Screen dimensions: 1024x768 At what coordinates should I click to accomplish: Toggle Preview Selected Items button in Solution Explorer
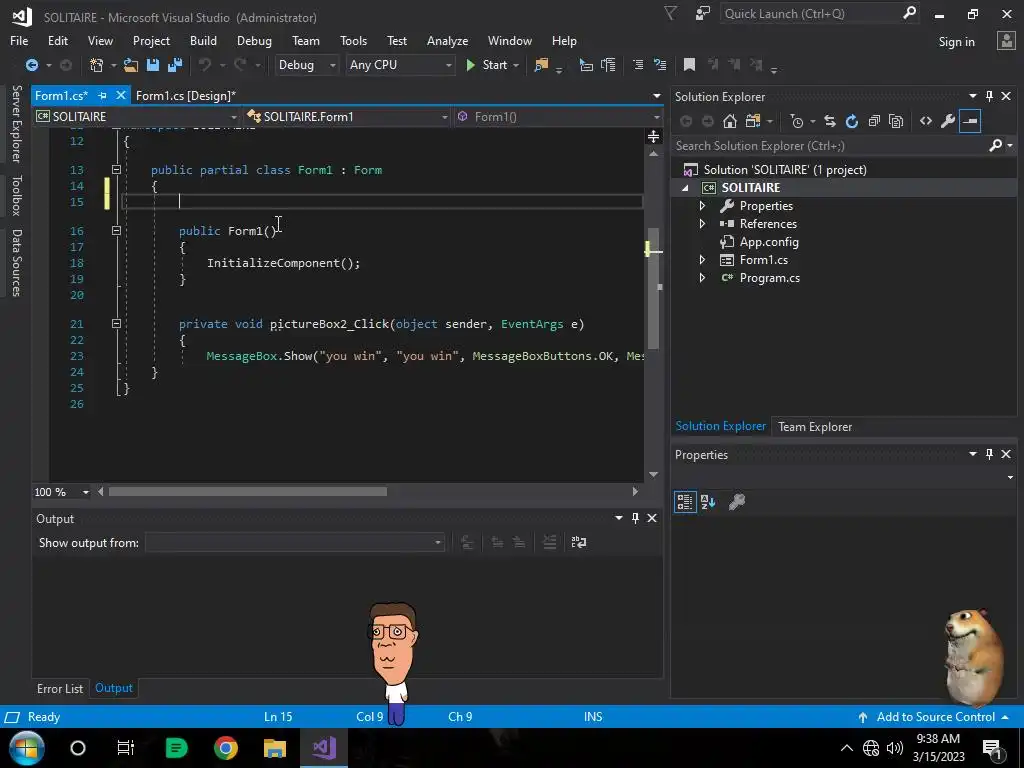(970, 121)
